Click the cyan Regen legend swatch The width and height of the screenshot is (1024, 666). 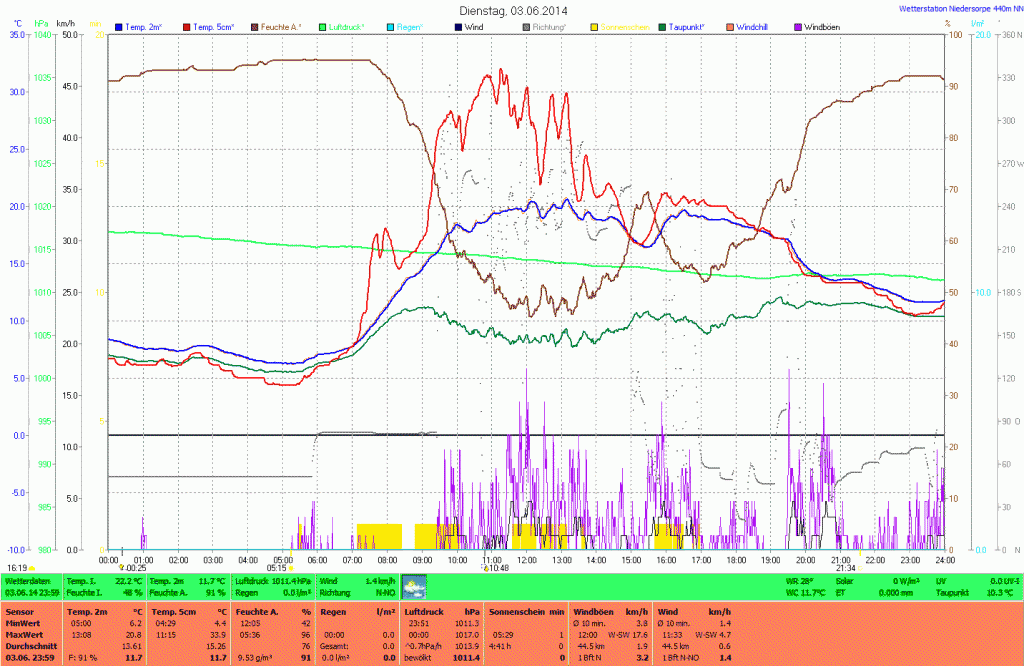click(392, 25)
